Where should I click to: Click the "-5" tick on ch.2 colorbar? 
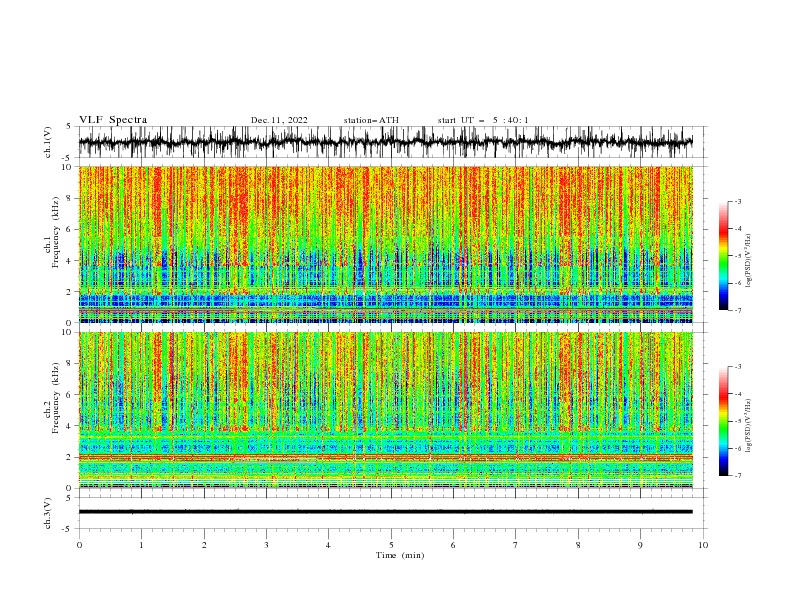pos(738,421)
